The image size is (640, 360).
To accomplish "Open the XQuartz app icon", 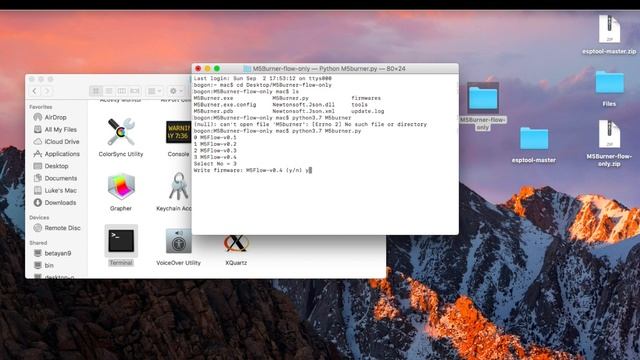I will click(236, 243).
